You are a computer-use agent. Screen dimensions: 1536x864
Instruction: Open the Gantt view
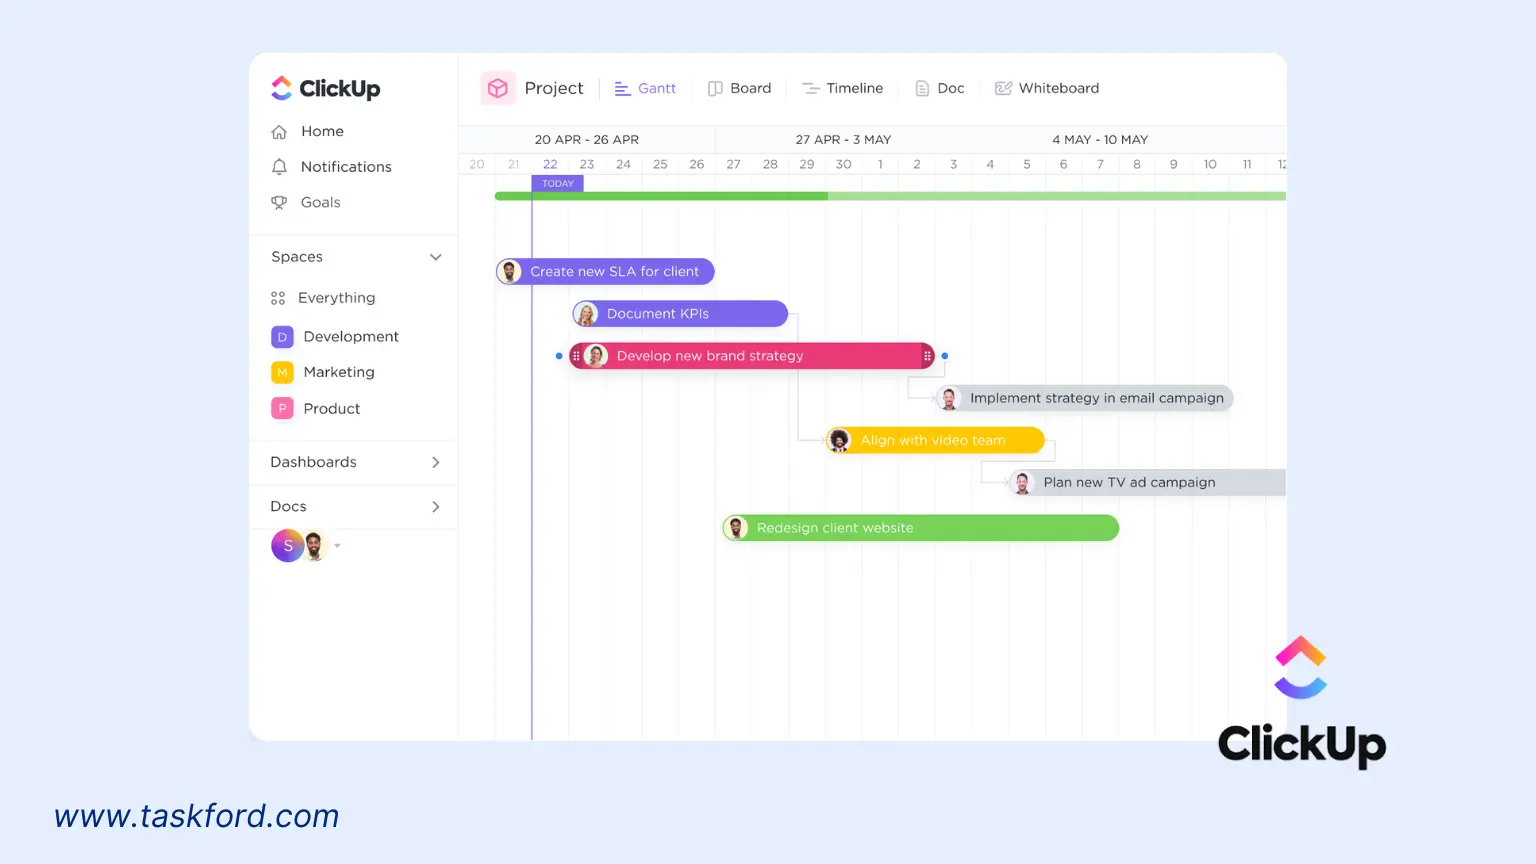tap(645, 88)
